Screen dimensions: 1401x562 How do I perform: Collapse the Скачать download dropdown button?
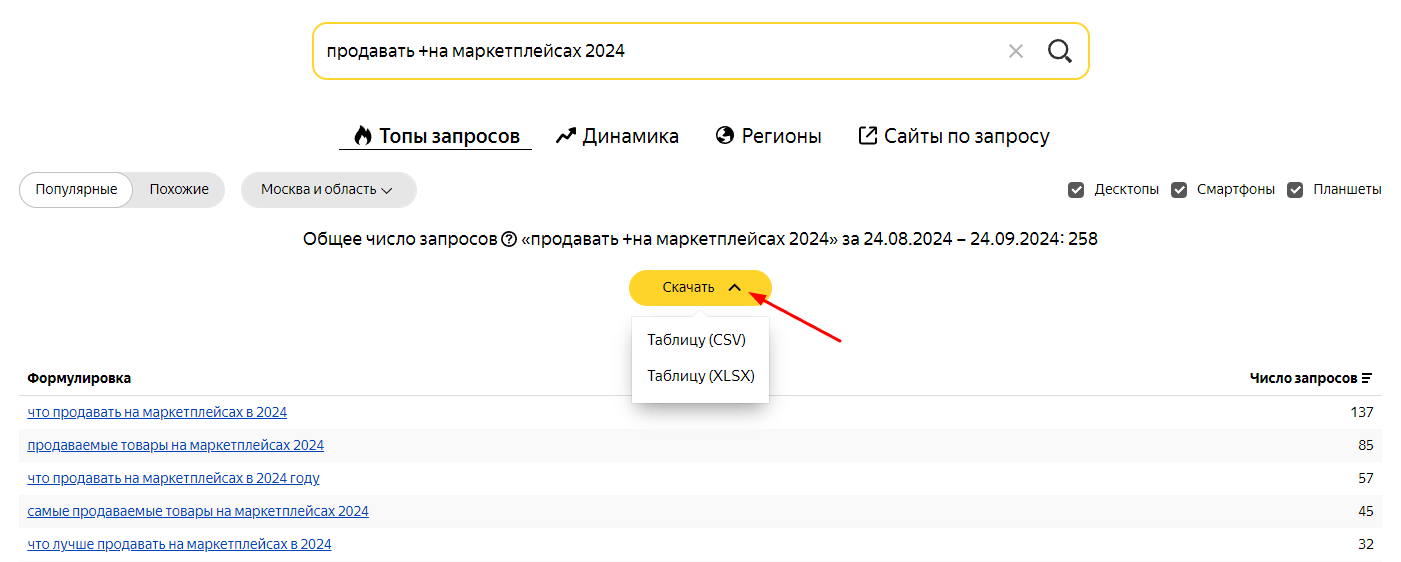700,287
